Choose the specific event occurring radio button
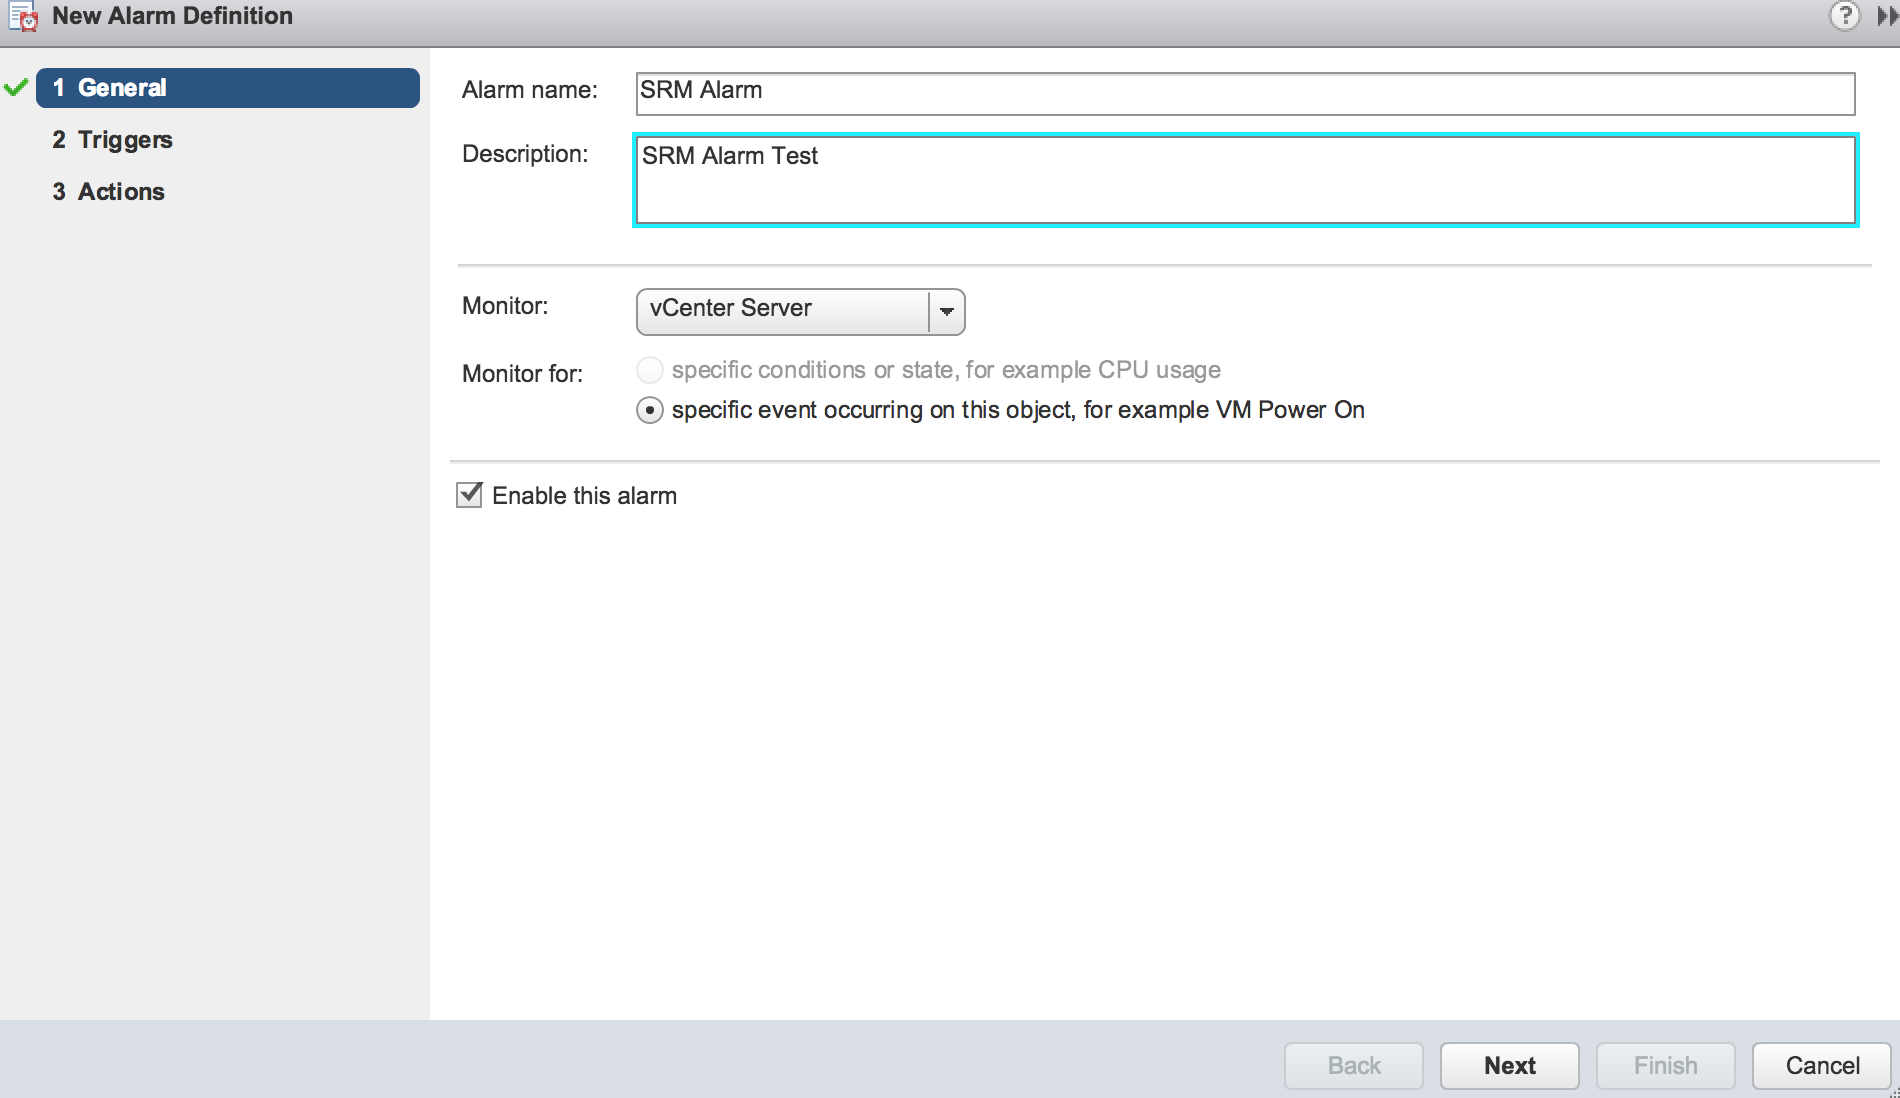The height and width of the screenshot is (1098, 1900). point(650,411)
